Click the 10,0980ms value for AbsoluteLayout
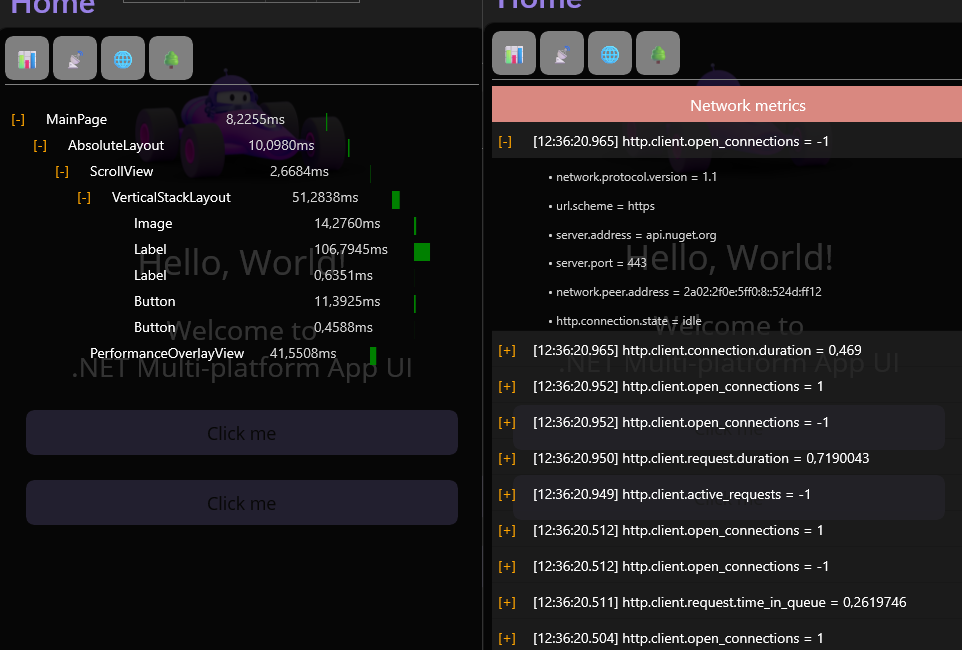Screen dimensions: 962x650 281,145
